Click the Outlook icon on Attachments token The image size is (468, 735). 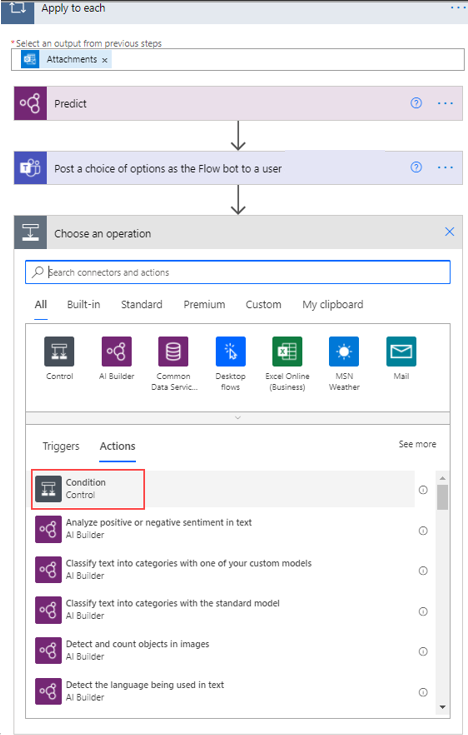click(x=30, y=60)
